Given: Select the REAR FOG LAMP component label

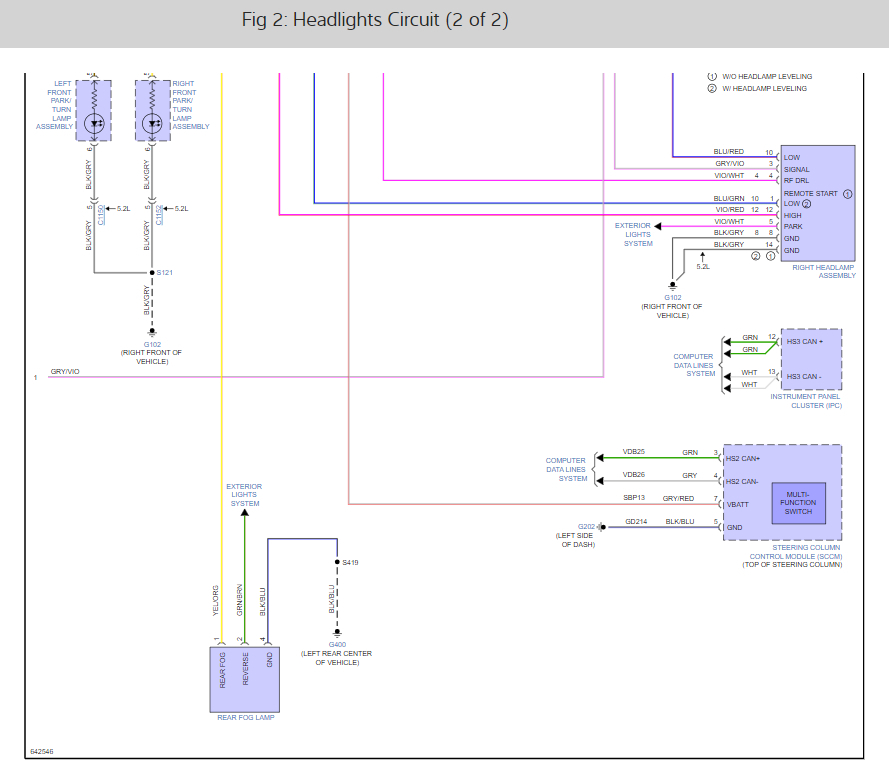Looking at the screenshot, I should (x=245, y=718).
